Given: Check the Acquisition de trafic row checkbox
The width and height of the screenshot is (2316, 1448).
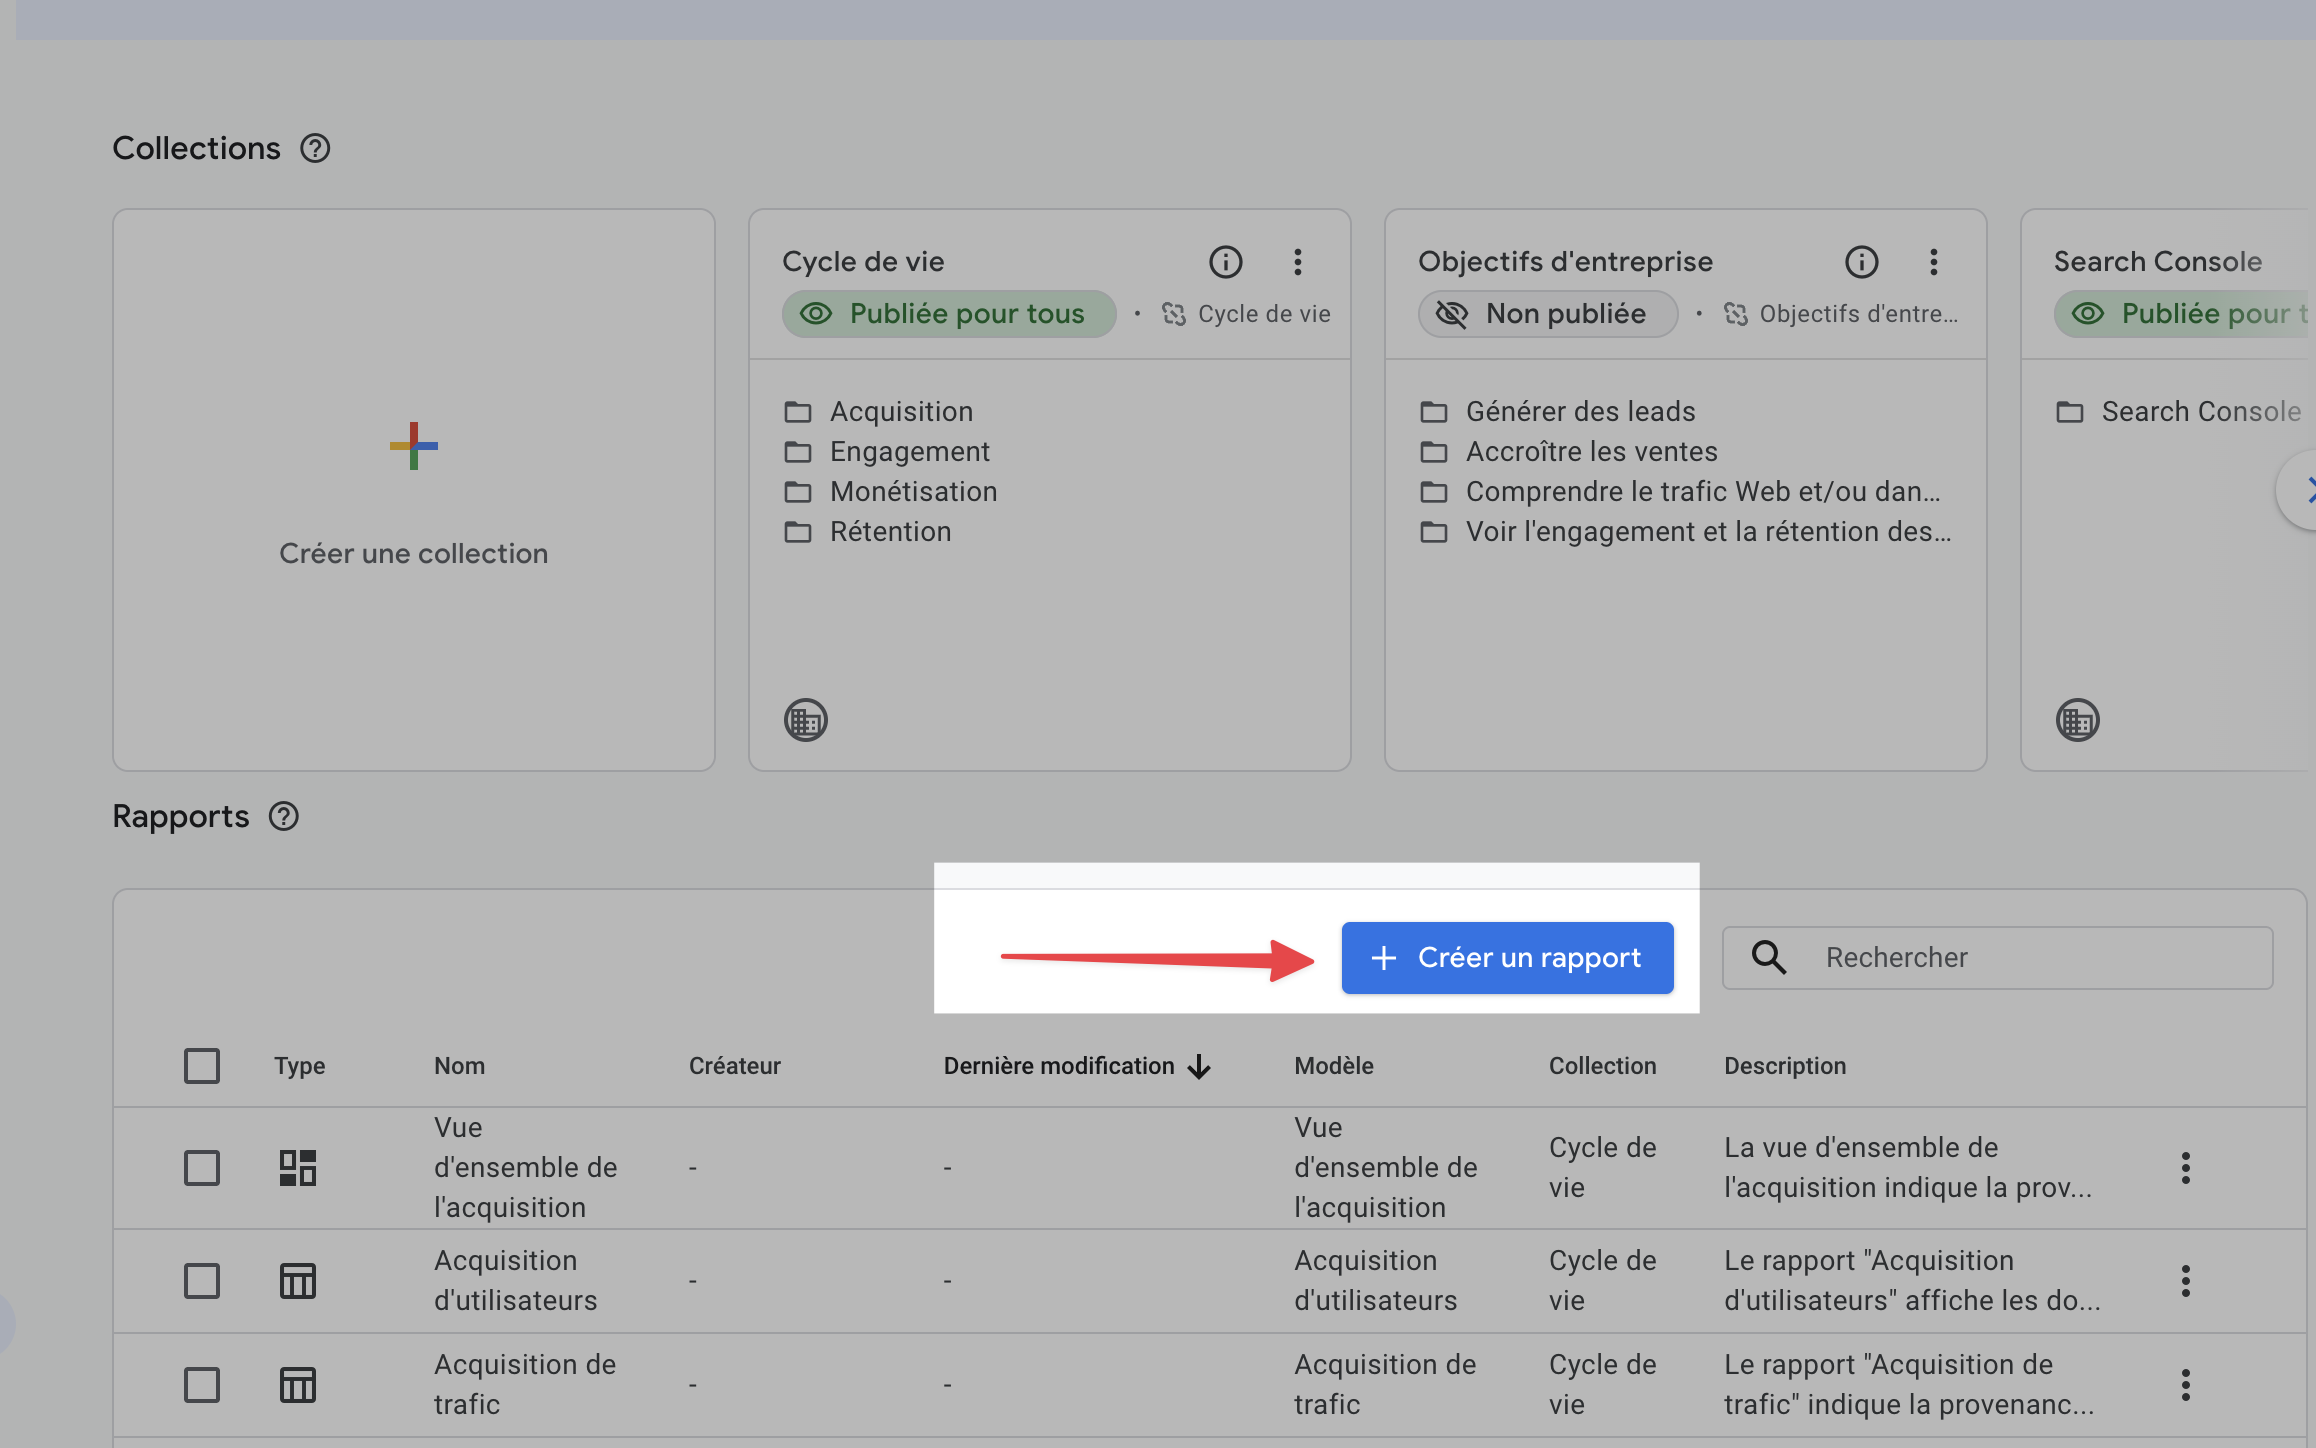Looking at the screenshot, I should pos(201,1385).
